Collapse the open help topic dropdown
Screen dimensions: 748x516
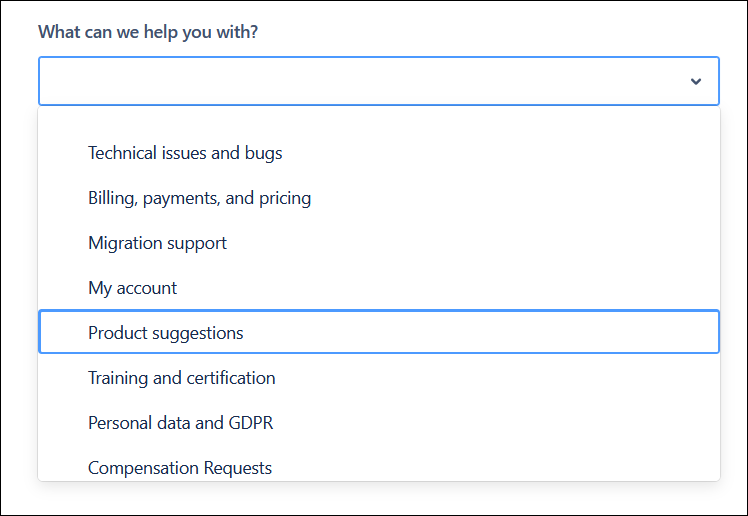pos(696,81)
